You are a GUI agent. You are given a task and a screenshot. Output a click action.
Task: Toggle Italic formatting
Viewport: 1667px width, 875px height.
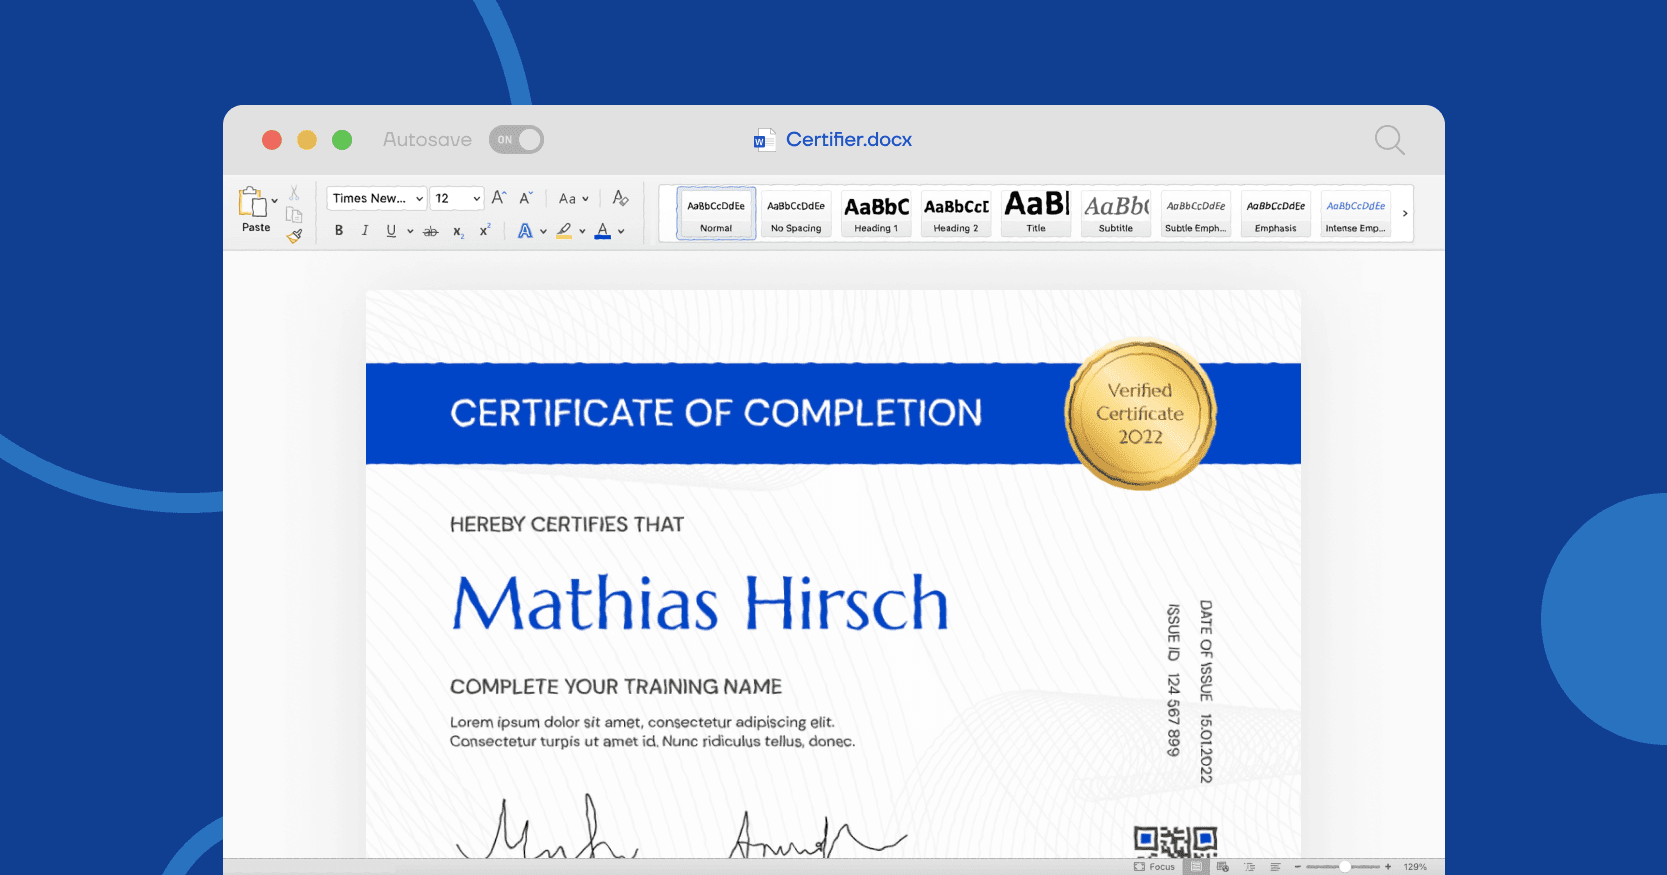[365, 231]
